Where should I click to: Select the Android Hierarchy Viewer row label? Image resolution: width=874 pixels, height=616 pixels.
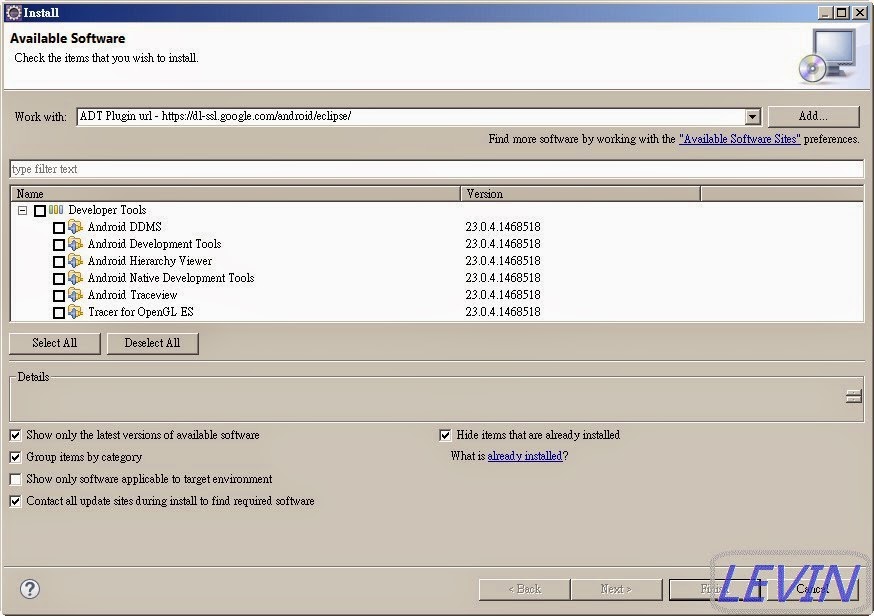click(149, 261)
